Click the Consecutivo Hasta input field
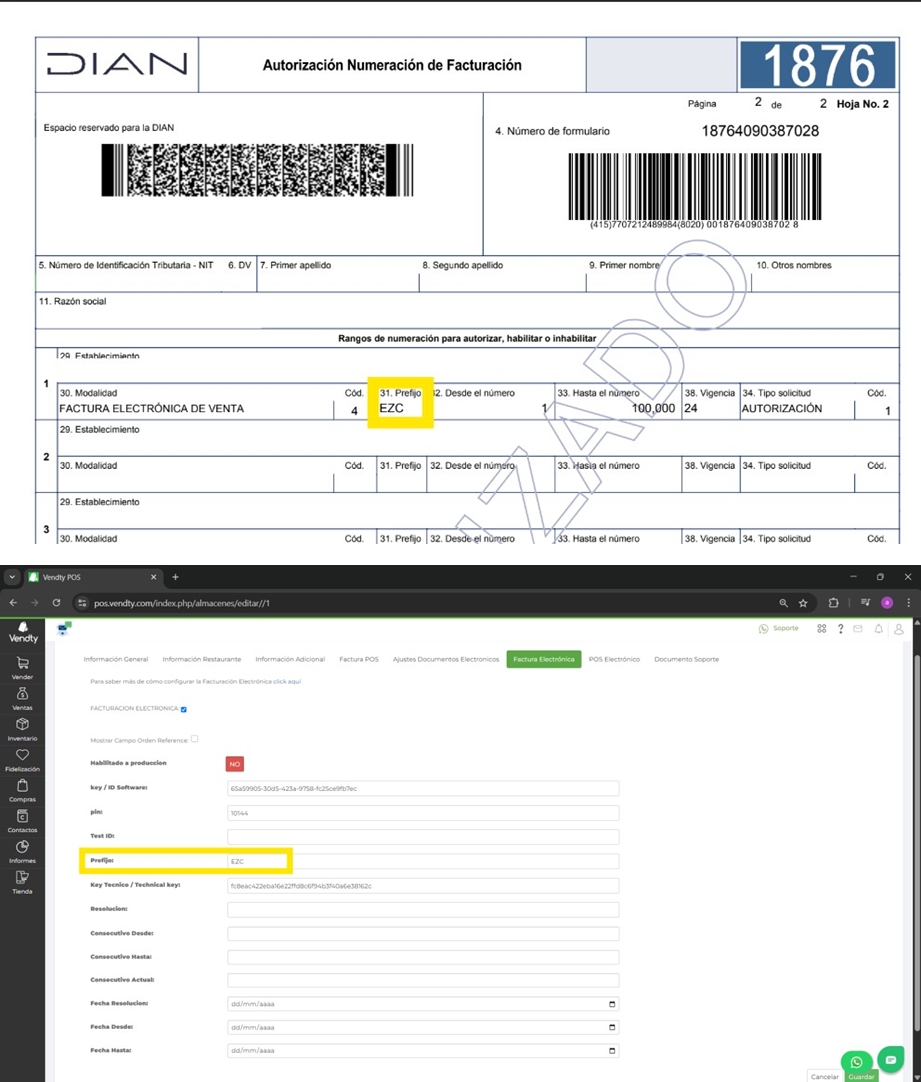 click(423, 957)
